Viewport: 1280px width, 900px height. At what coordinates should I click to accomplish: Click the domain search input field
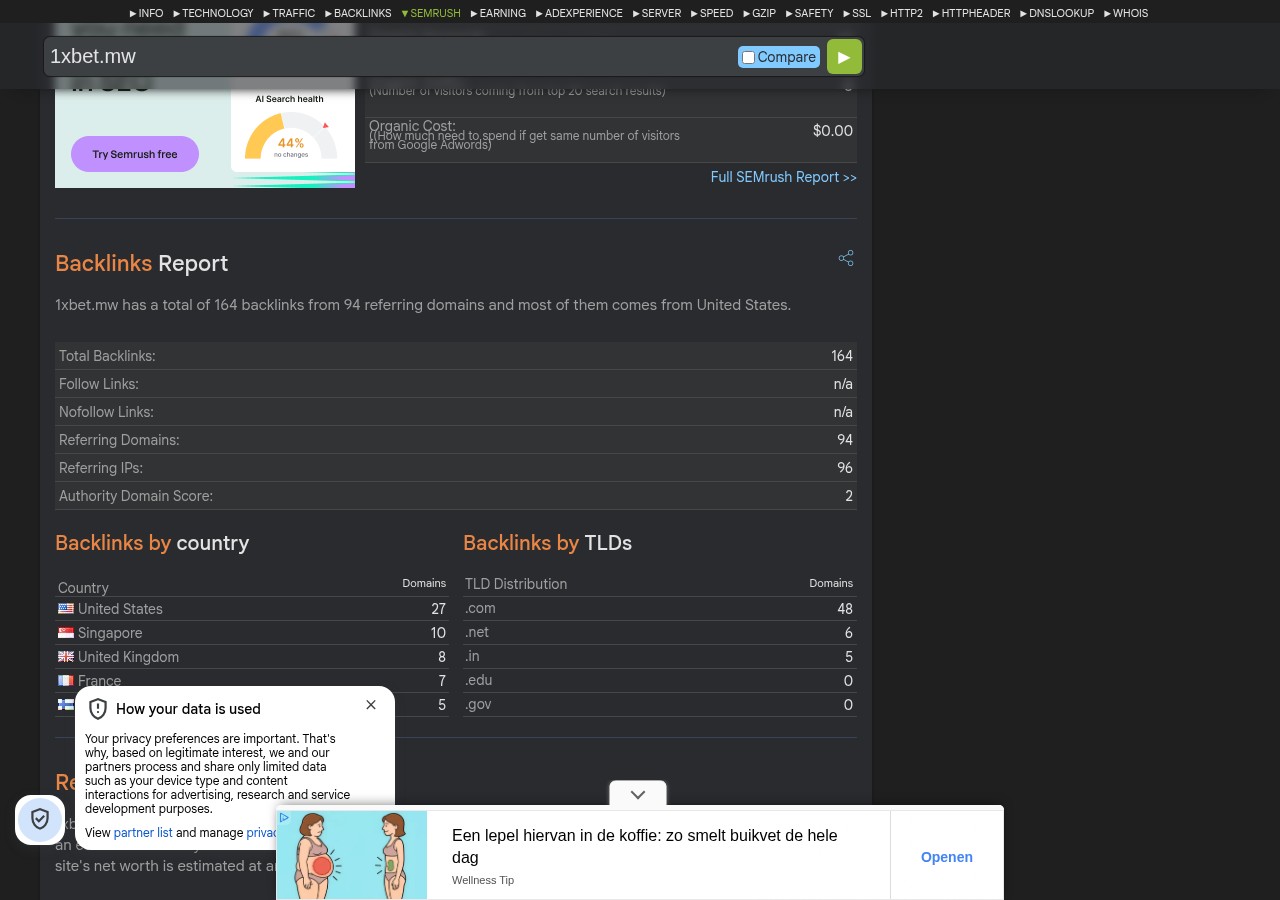(x=390, y=57)
